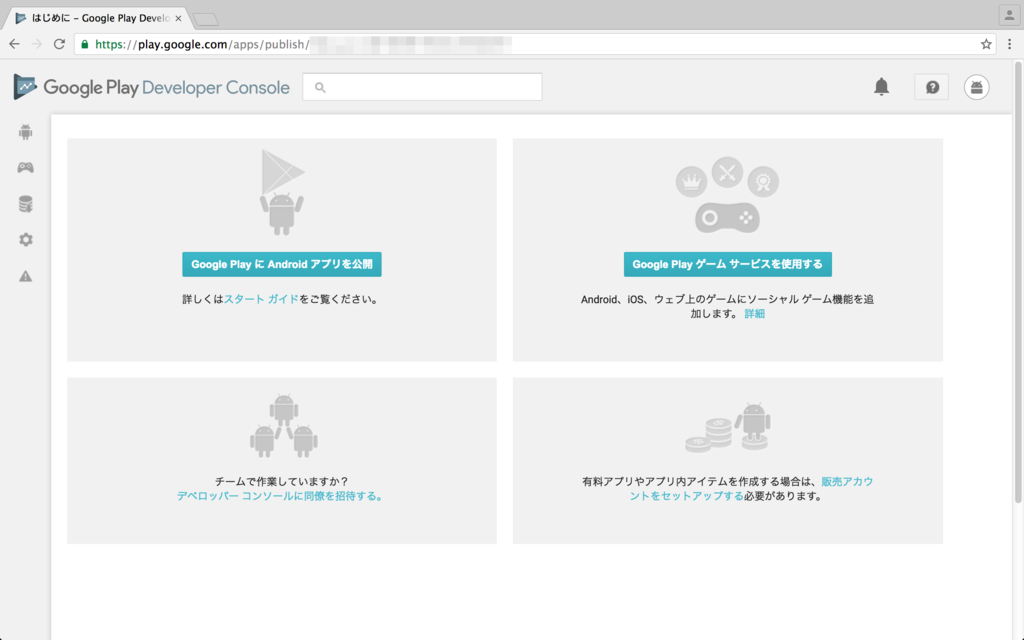Open Settings gear icon in sidebar
The height and width of the screenshot is (640, 1024).
[x=26, y=240]
